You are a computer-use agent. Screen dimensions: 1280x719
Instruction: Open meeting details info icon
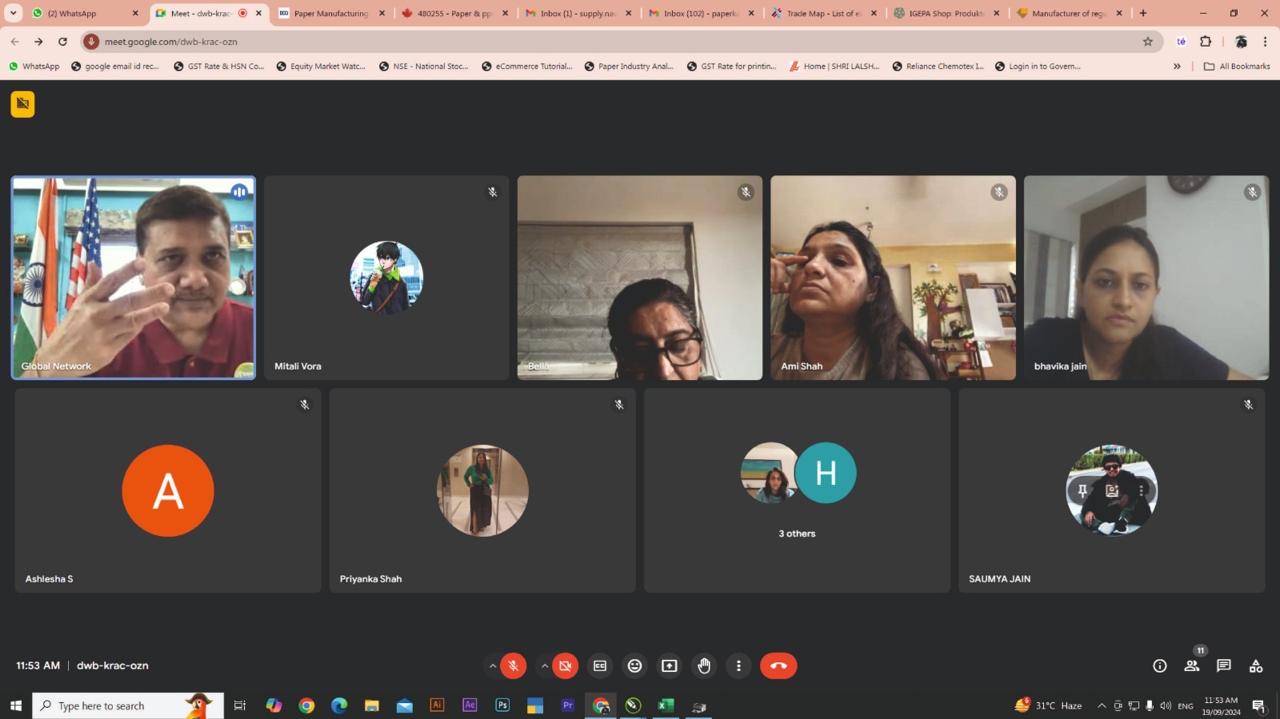(1159, 666)
